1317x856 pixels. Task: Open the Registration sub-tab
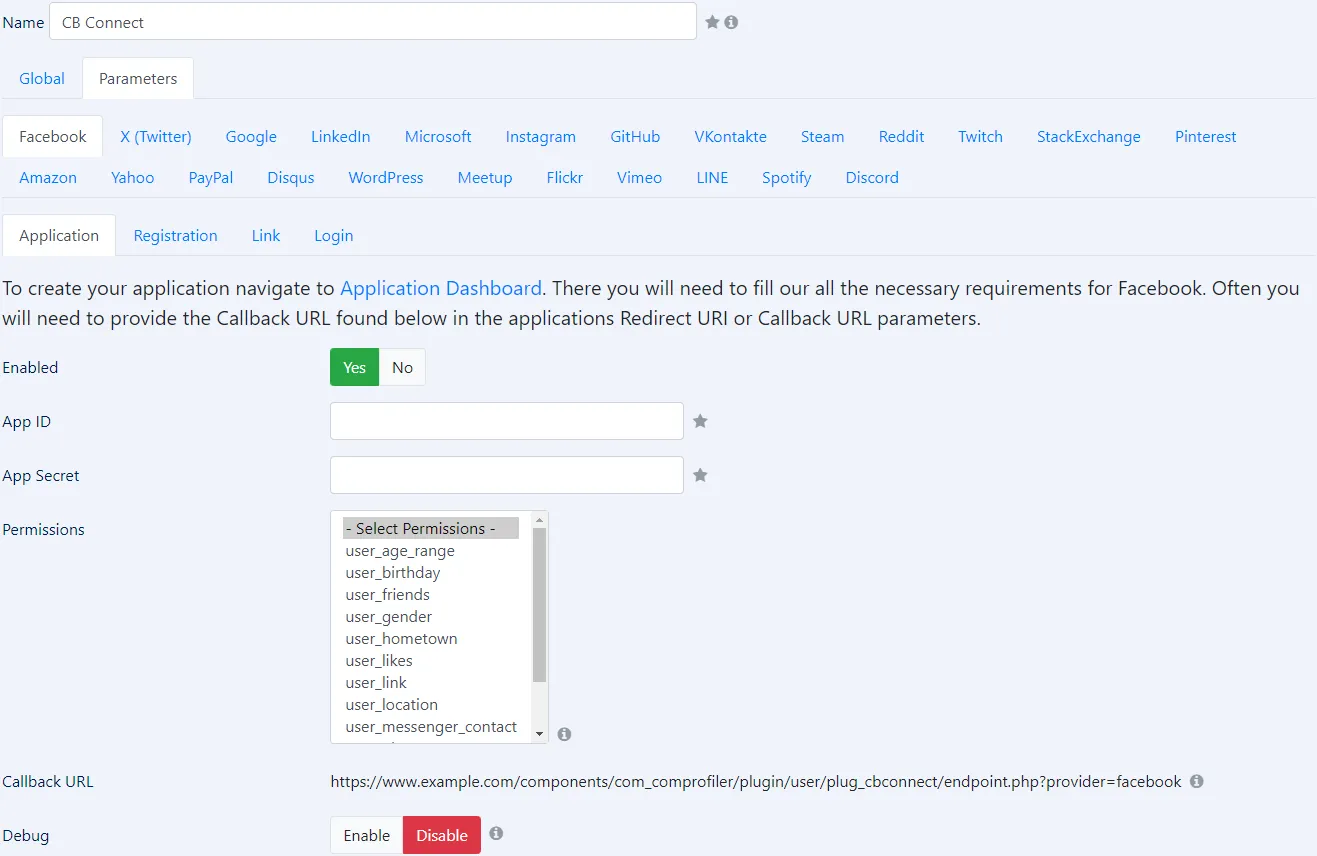(176, 235)
